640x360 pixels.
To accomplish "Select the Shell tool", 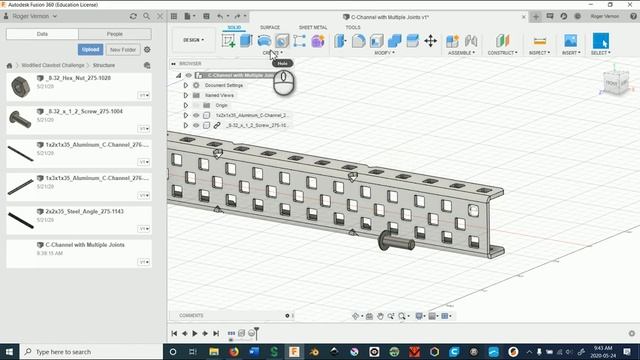I will 376,41.
